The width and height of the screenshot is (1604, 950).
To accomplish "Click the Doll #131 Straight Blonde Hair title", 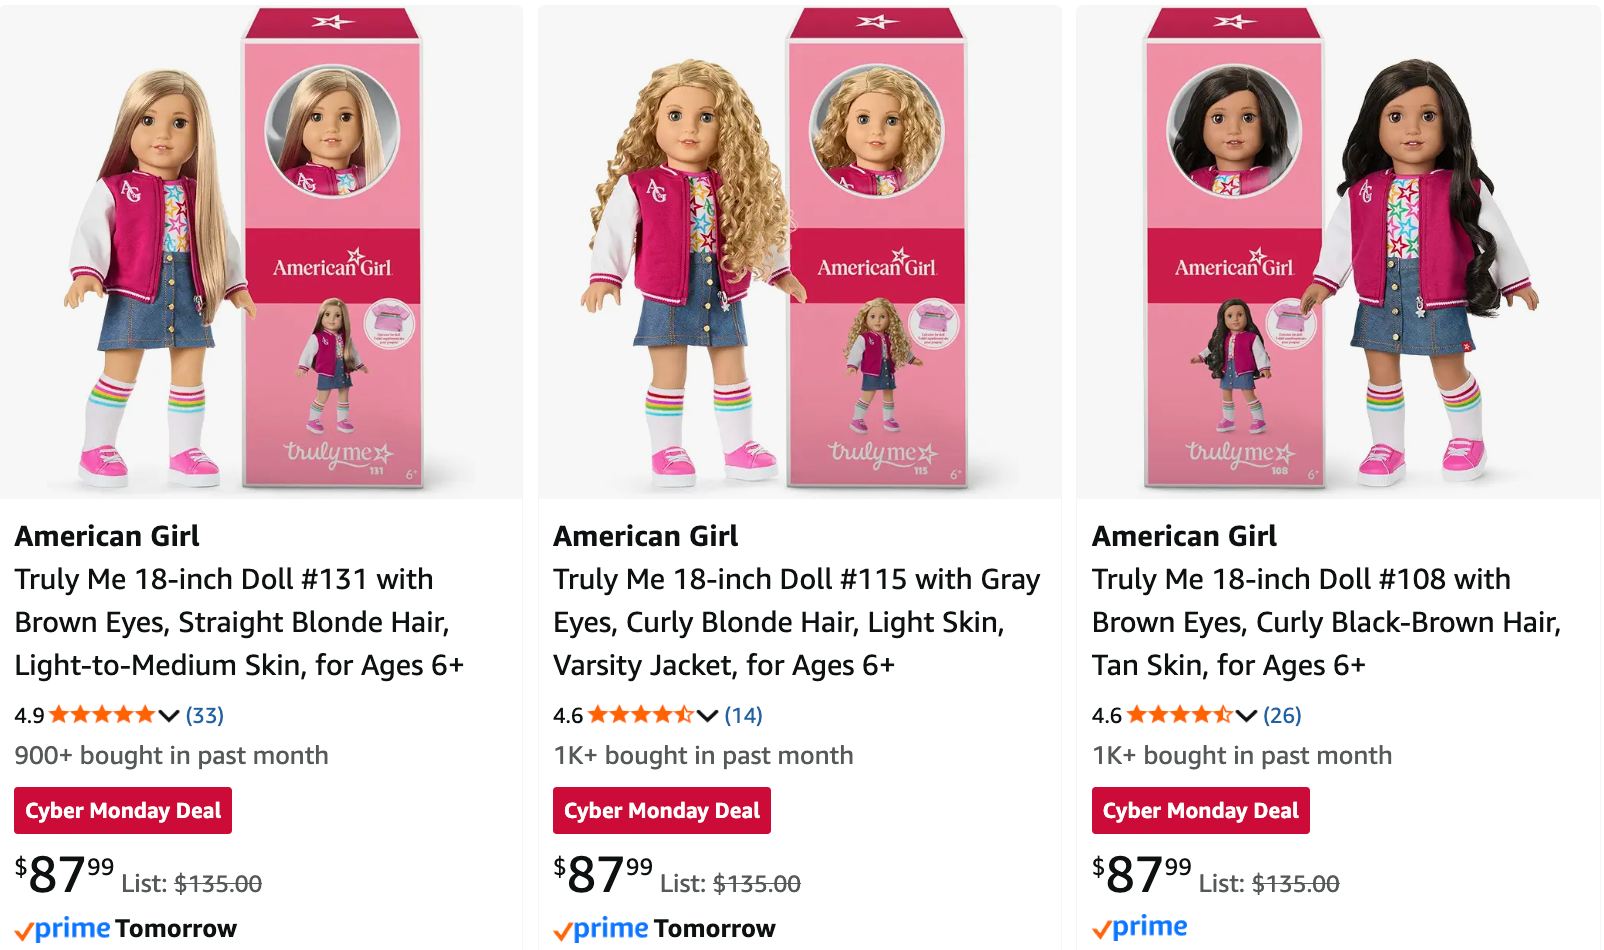I will click(239, 622).
